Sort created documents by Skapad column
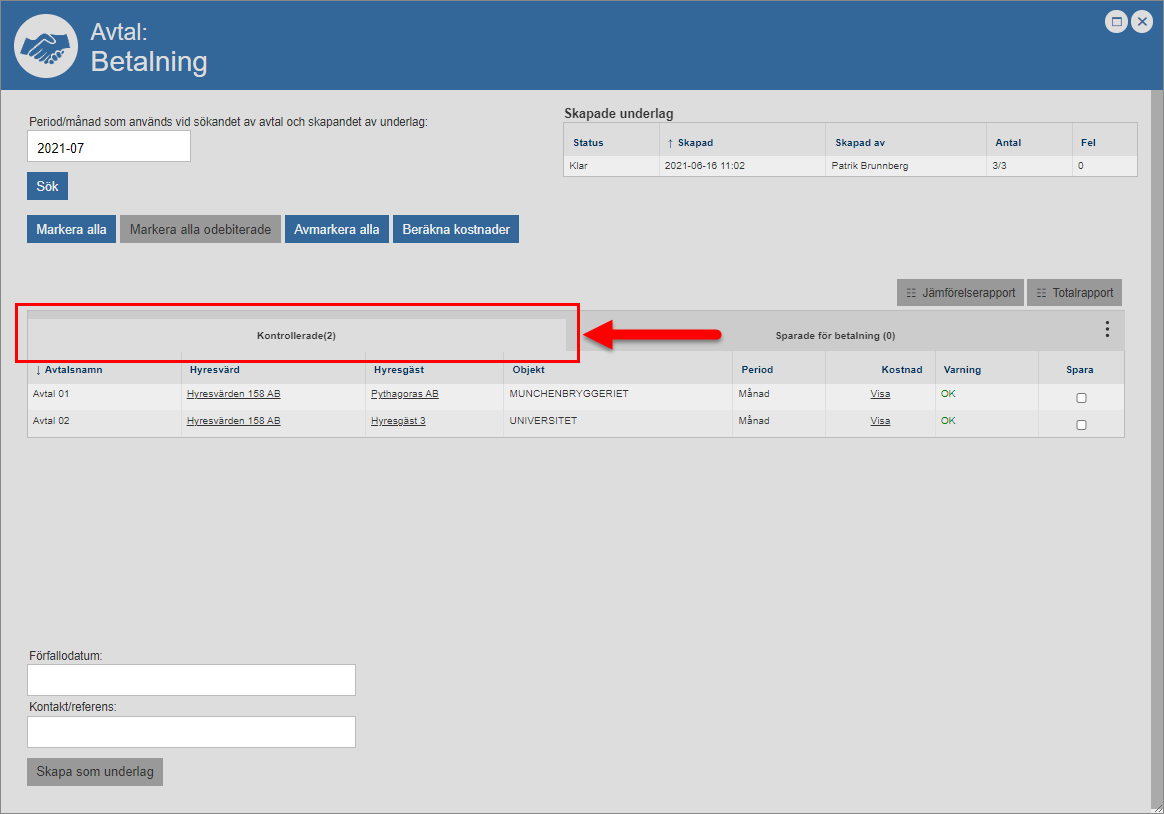Viewport: 1164px width, 814px height. [x=694, y=143]
